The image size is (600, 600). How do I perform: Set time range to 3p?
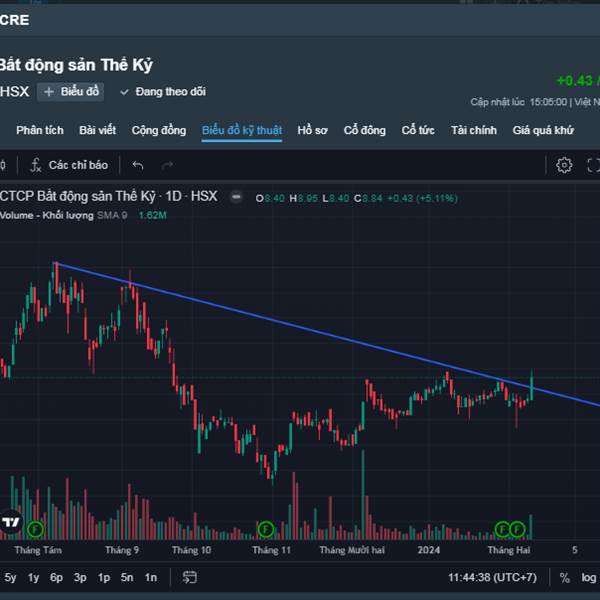(x=80, y=577)
